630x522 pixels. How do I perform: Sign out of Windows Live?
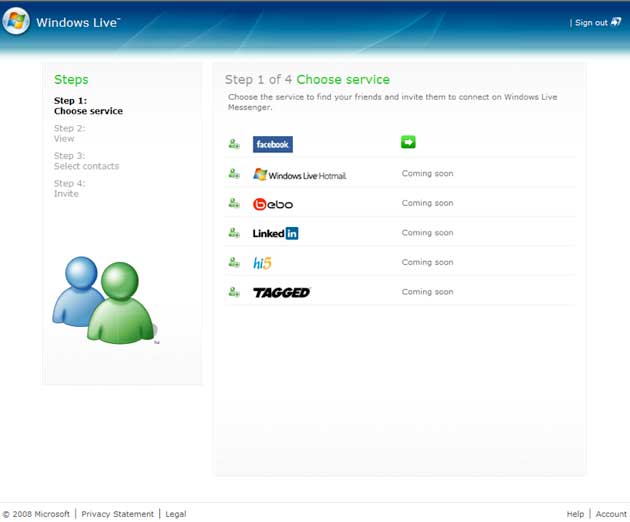coord(591,23)
